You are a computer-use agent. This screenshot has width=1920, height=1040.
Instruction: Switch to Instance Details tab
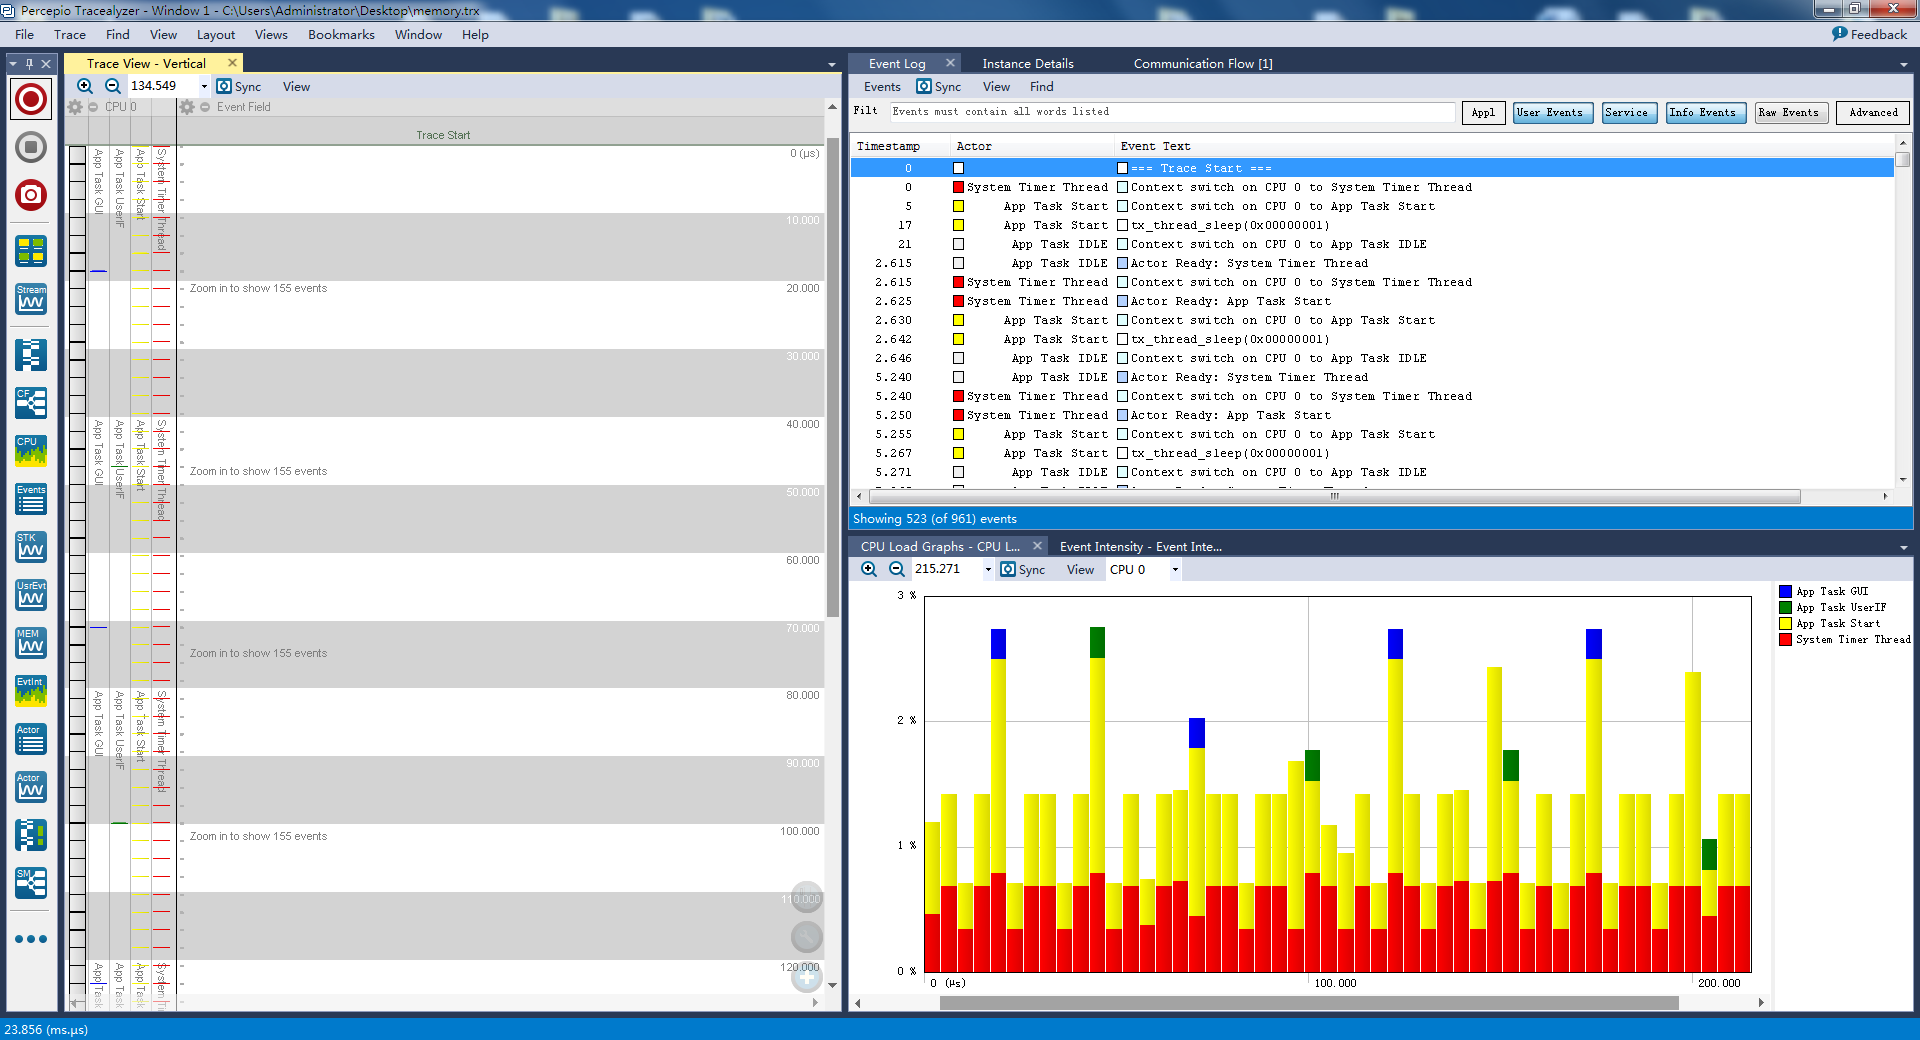(1028, 63)
